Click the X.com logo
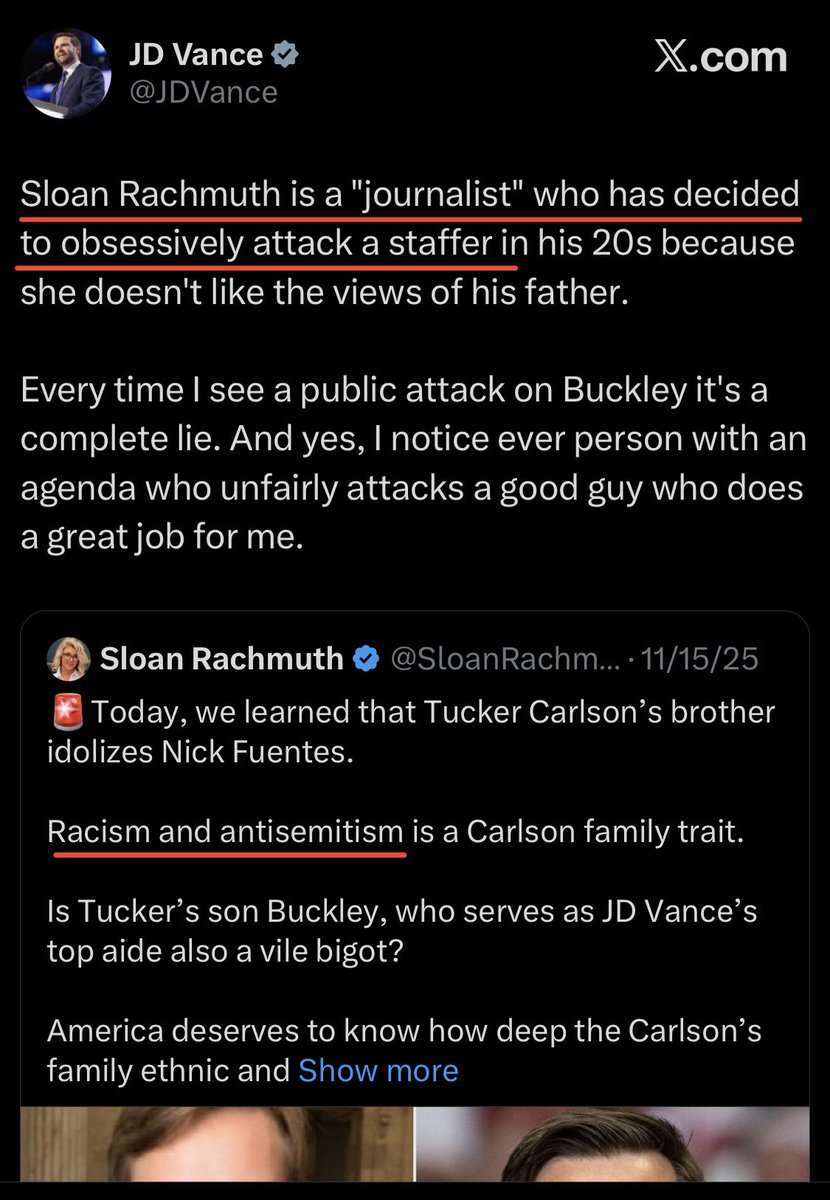830x1200 pixels. 720,59
